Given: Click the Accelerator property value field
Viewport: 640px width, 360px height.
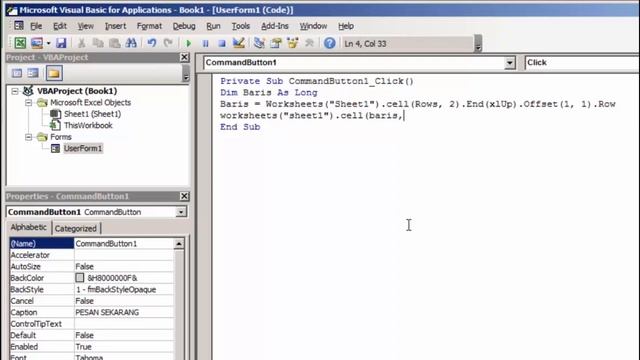Looking at the screenshot, I should tap(124, 255).
